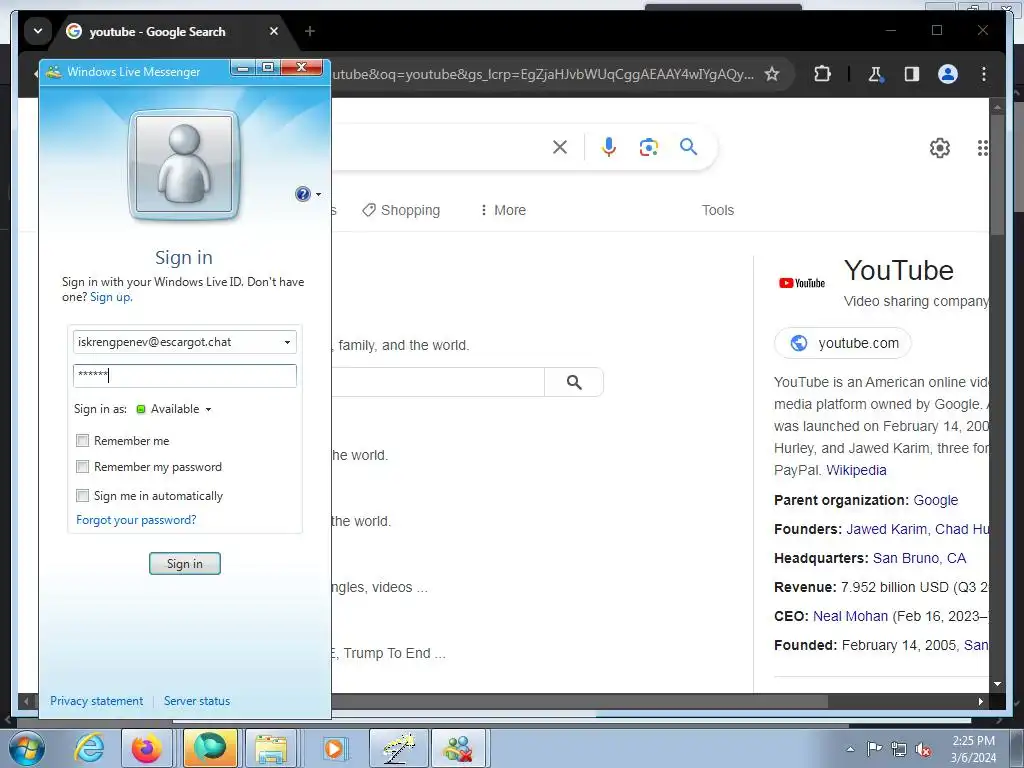The image size is (1024, 768).
Task: Launch Firefox from the taskbar
Action: point(146,748)
